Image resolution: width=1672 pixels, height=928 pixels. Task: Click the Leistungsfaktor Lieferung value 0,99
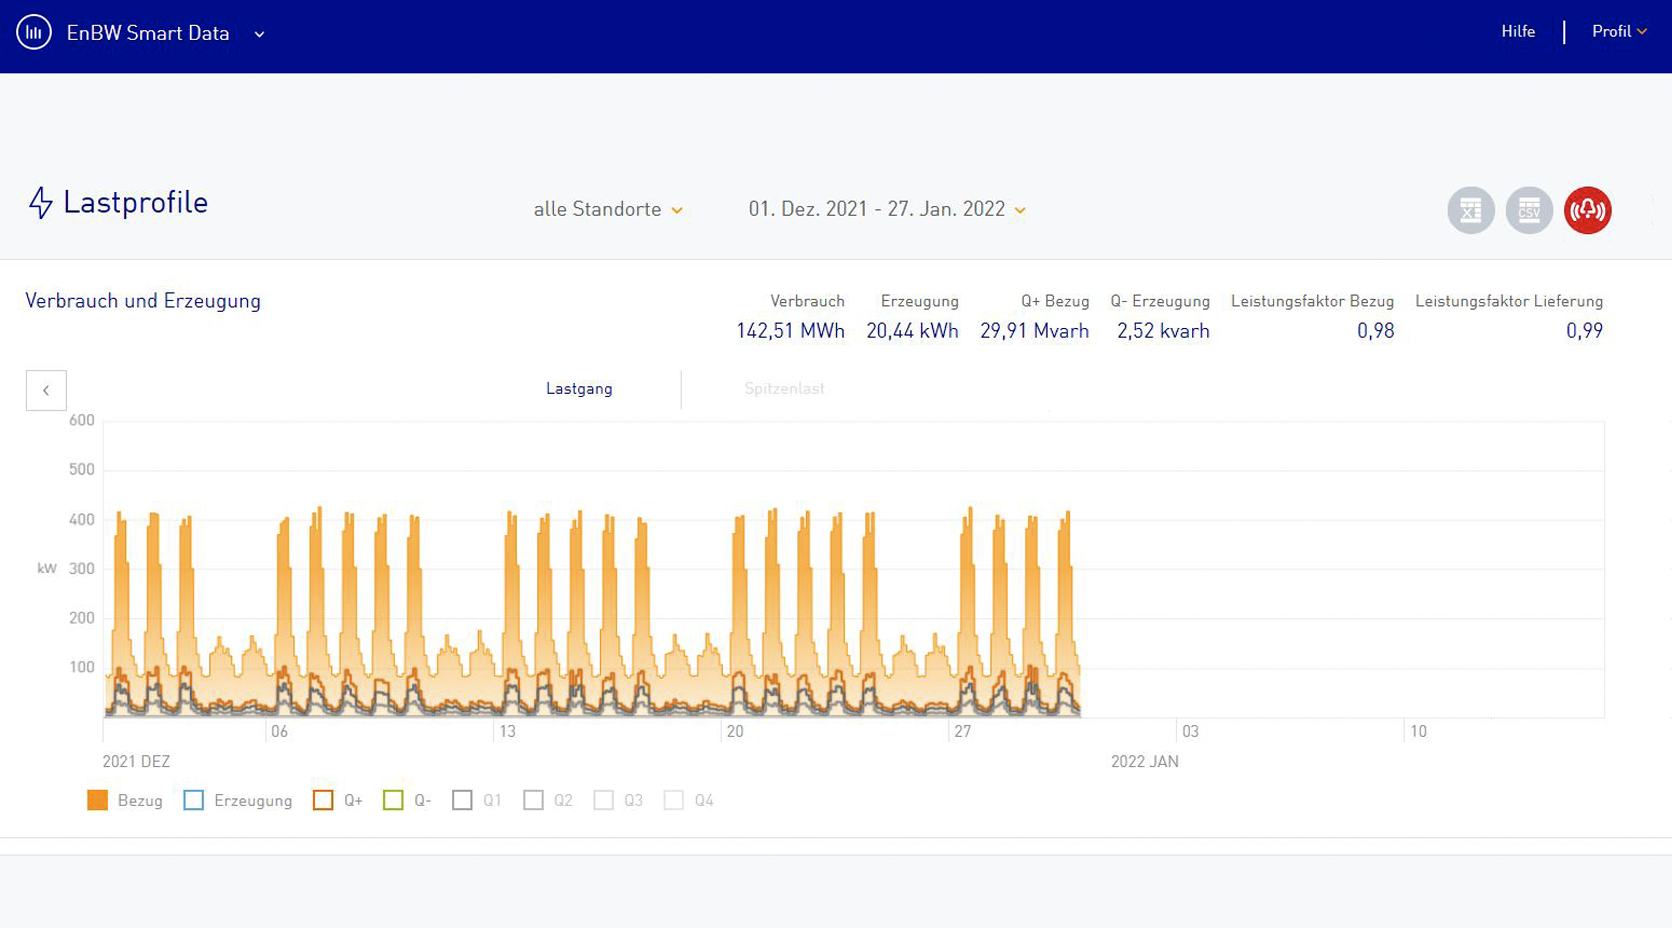[1584, 331]
